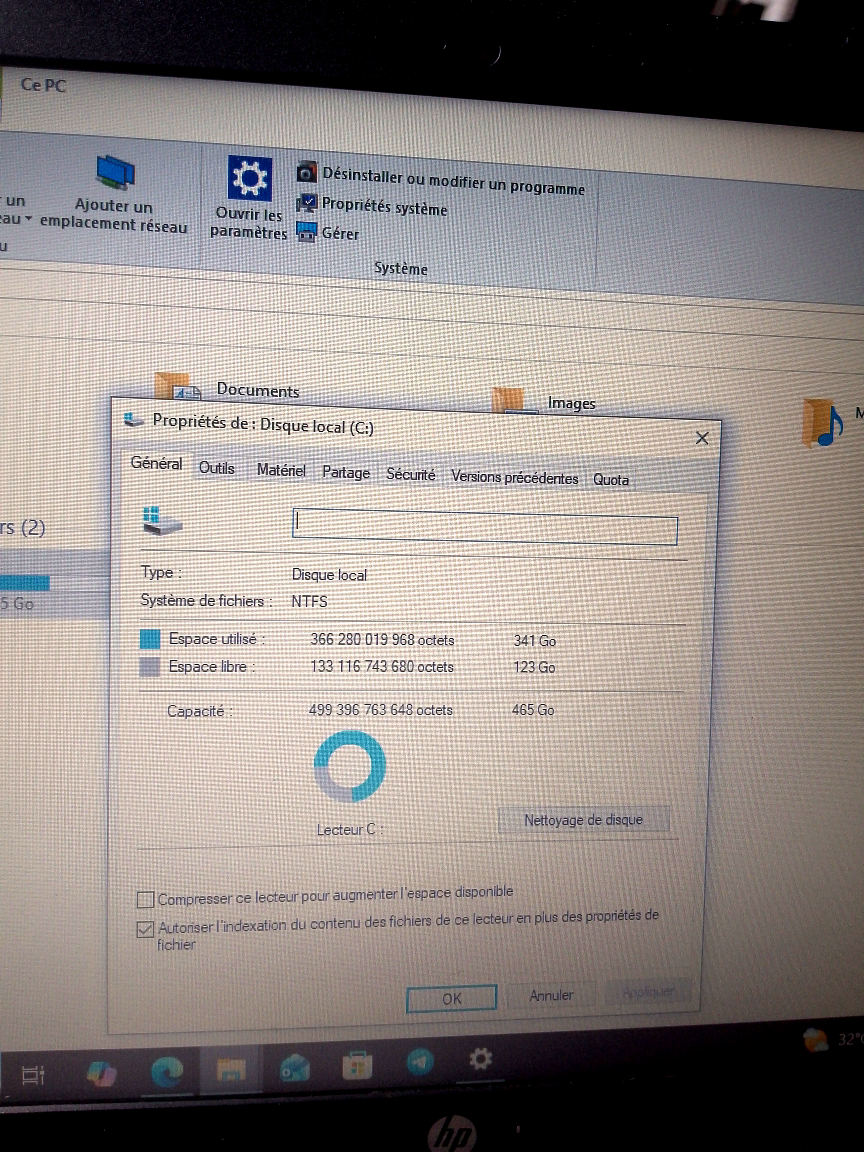
Task: Switch to the Outils tab
Action: [x=217, y=468]
